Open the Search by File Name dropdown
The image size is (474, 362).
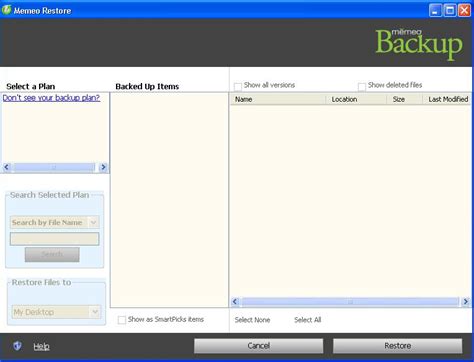tap(55, 222)
